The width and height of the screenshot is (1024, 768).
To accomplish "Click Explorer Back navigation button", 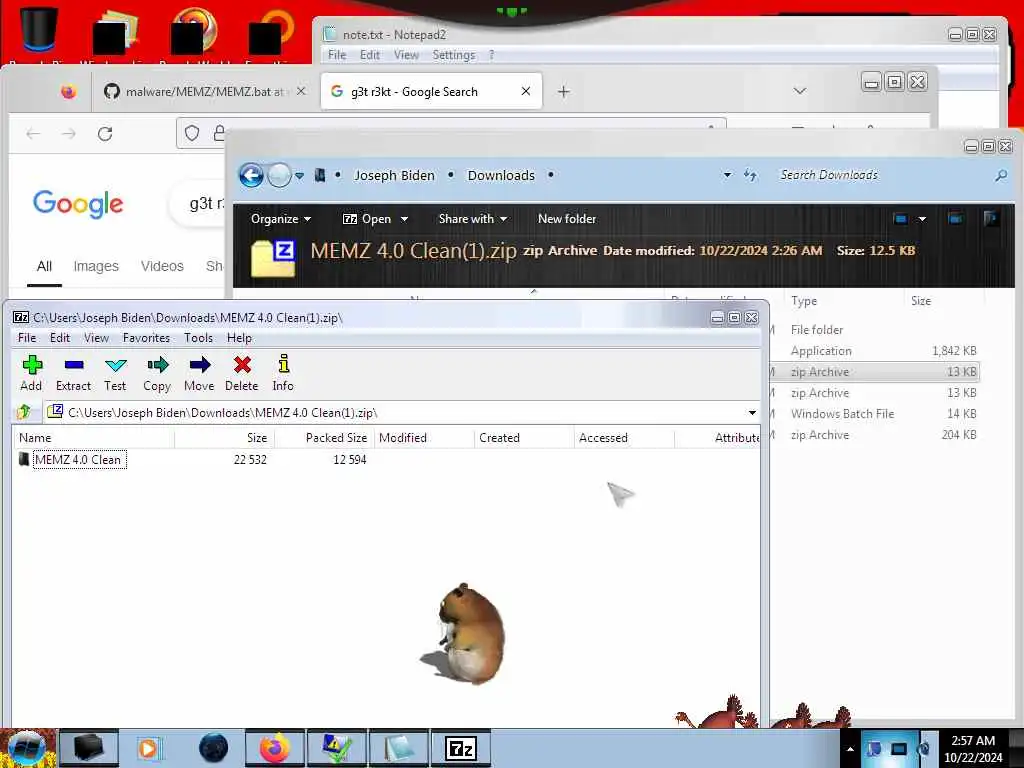I will tap(251, 175).
